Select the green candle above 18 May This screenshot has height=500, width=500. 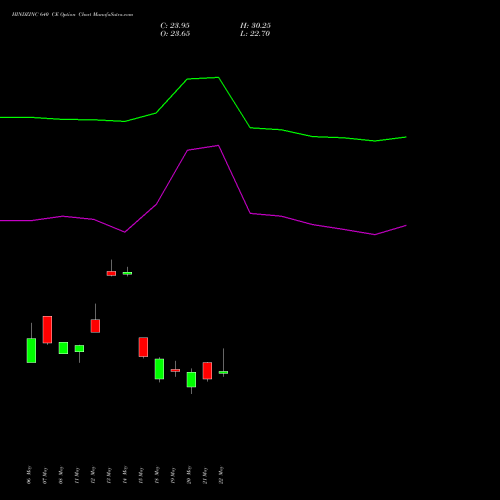point(159,369)
